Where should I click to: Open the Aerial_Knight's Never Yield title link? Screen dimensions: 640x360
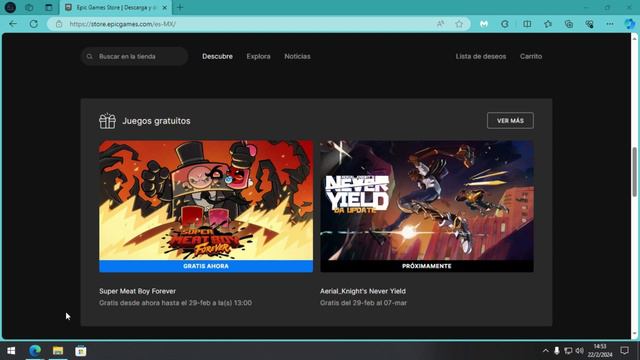[363, 291]
